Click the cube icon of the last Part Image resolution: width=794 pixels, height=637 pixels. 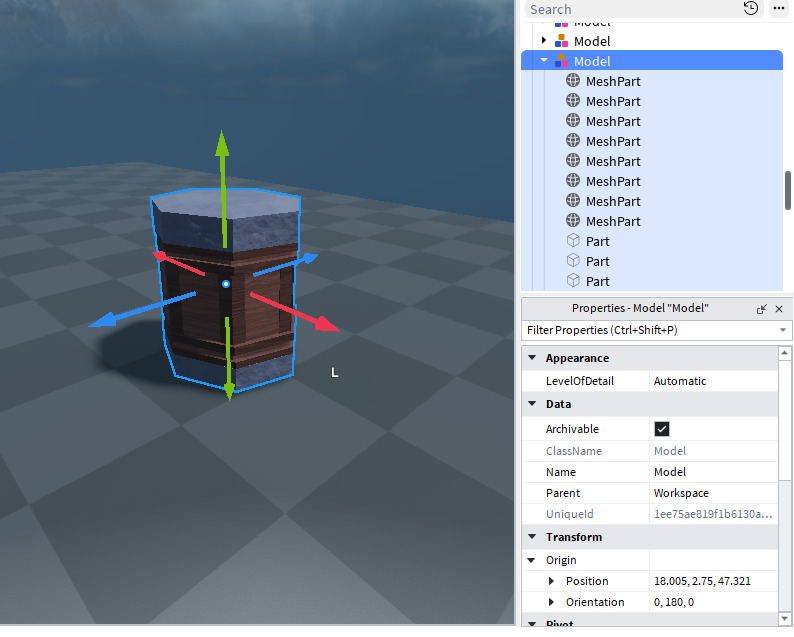pyautogui.click(x=573, y=280)
